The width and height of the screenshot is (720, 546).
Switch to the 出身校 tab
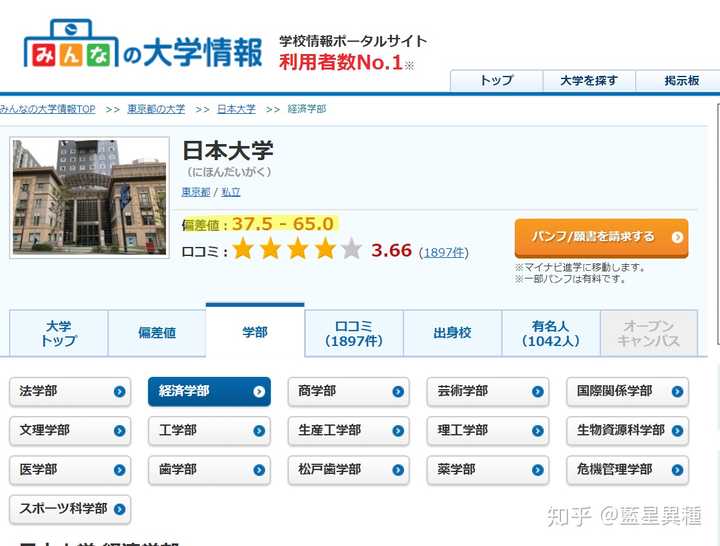point(452,333)
